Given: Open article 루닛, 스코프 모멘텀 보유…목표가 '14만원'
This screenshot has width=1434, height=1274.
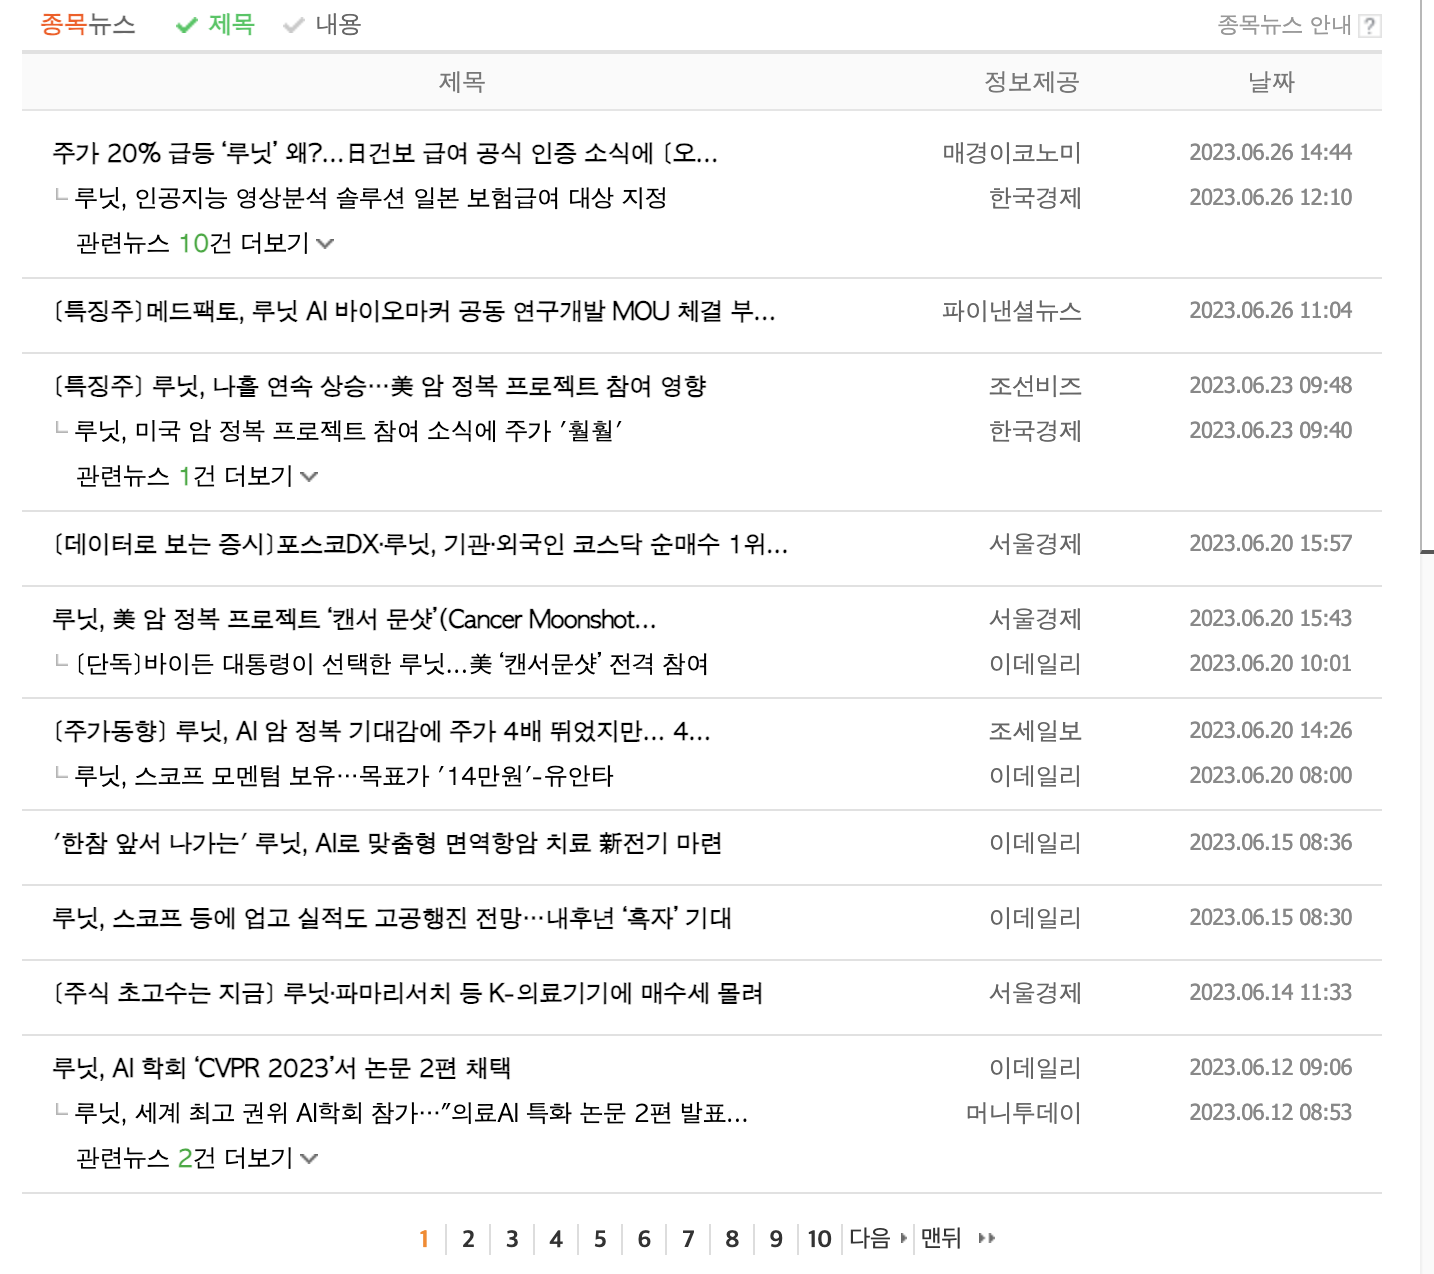Looking at the screenshot, I should click(x=344, y=776).
